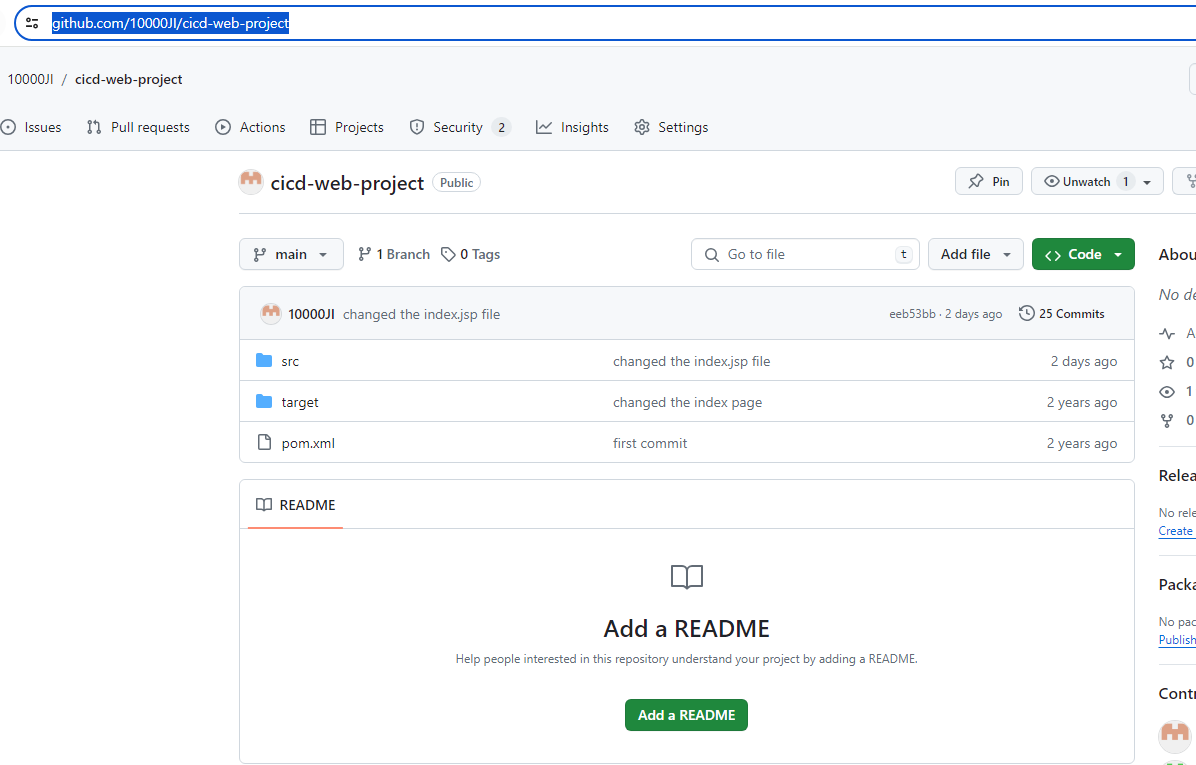1196x765 pixels.
Task: Click the forks icon in About sidebar
Action: pos(1167,420)
